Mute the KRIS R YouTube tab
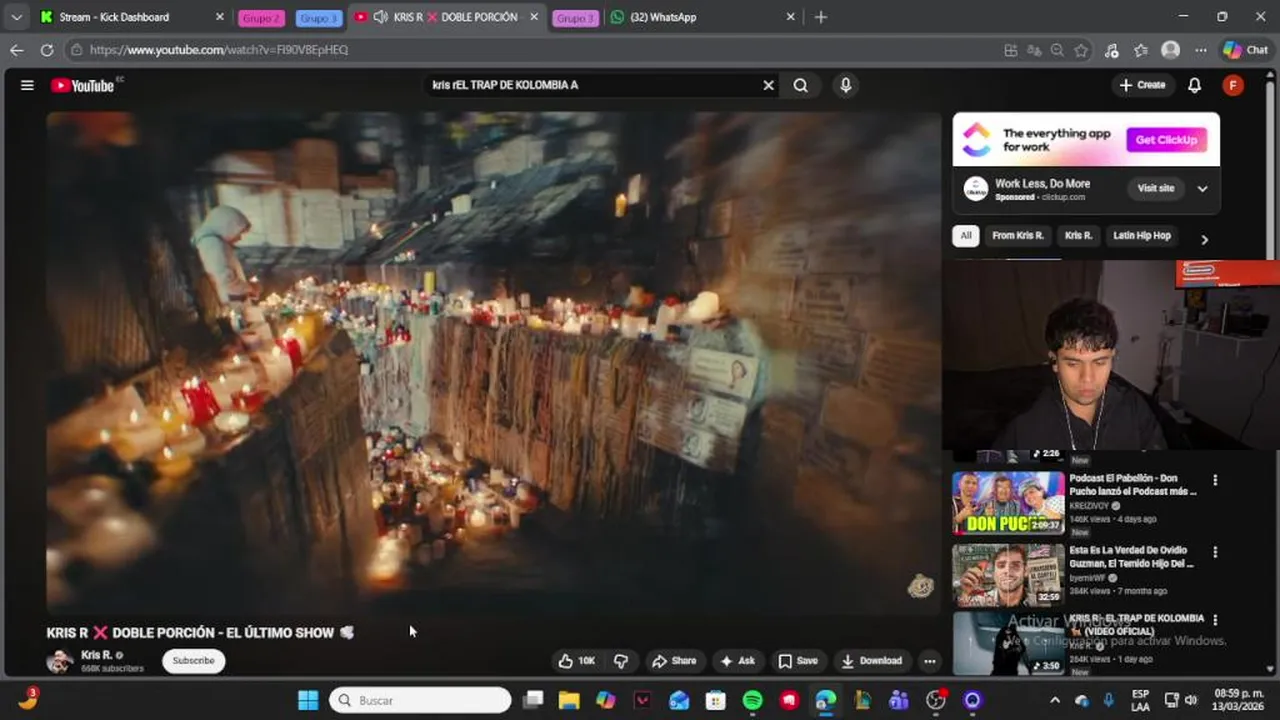This screenshot has height=720, width=1280. [x=380, y=17]
